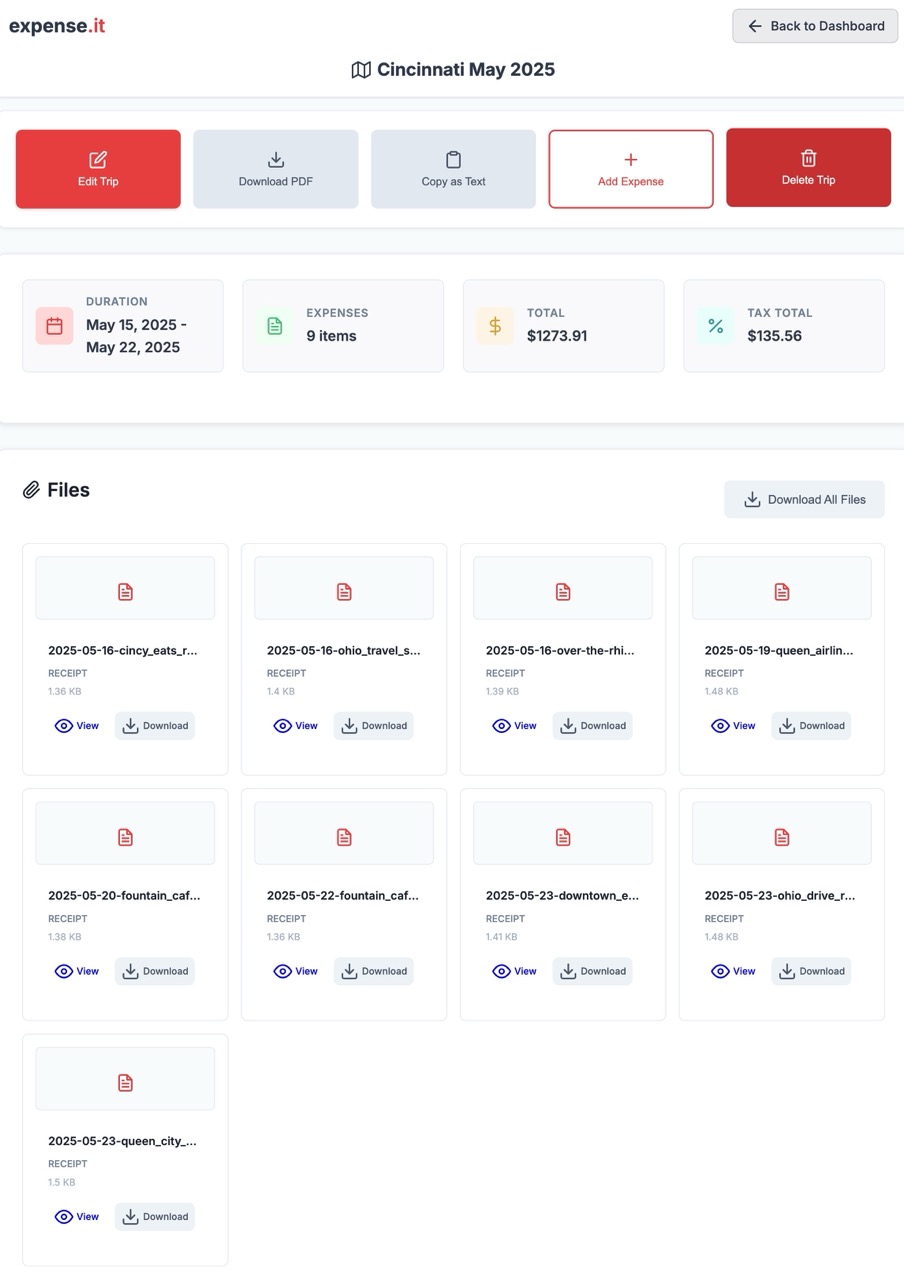Click the queen_airlin file thumbnail
Screen dimensions: 904x1280
[x=782, y=588]
